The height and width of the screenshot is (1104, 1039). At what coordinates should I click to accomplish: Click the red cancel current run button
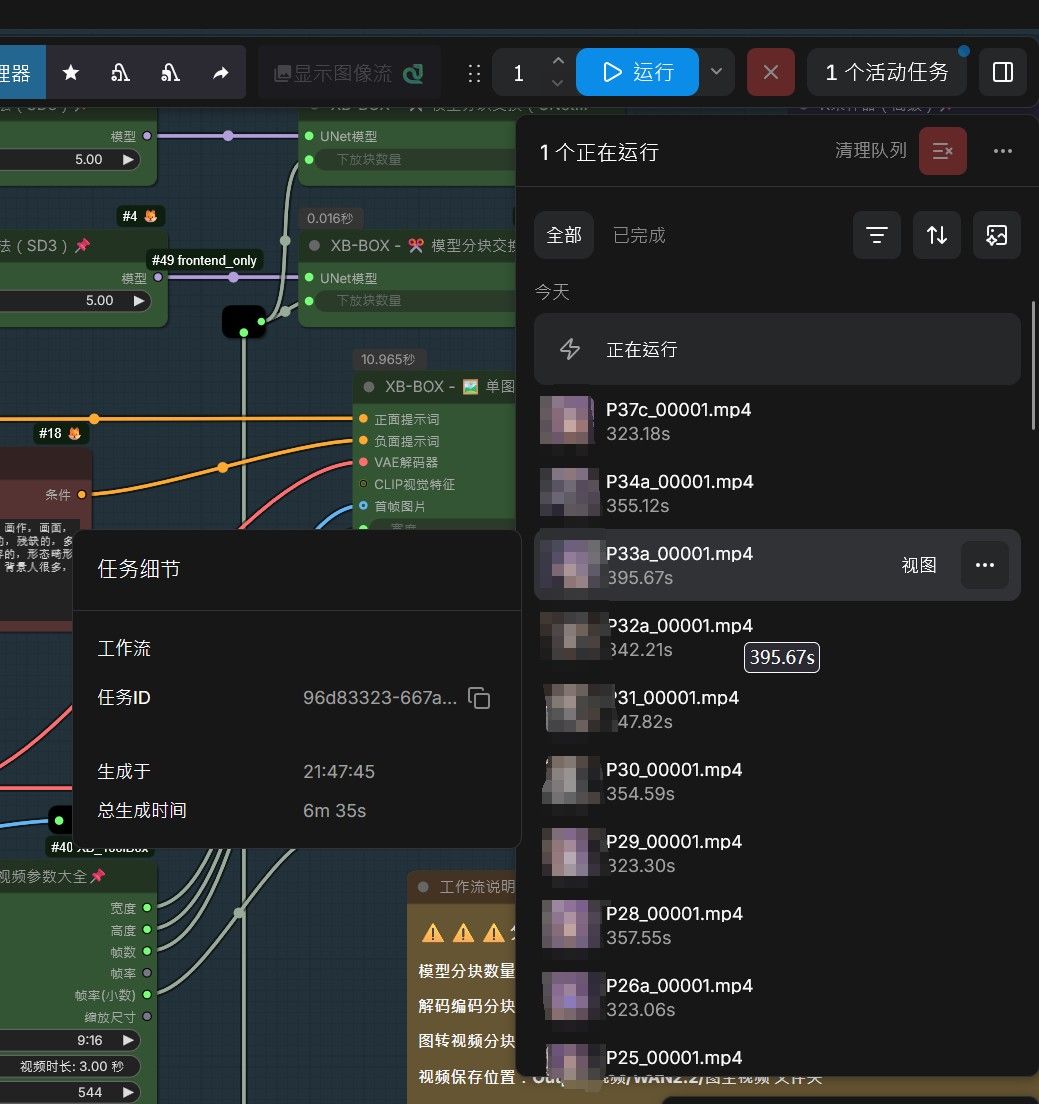[771, 72]
